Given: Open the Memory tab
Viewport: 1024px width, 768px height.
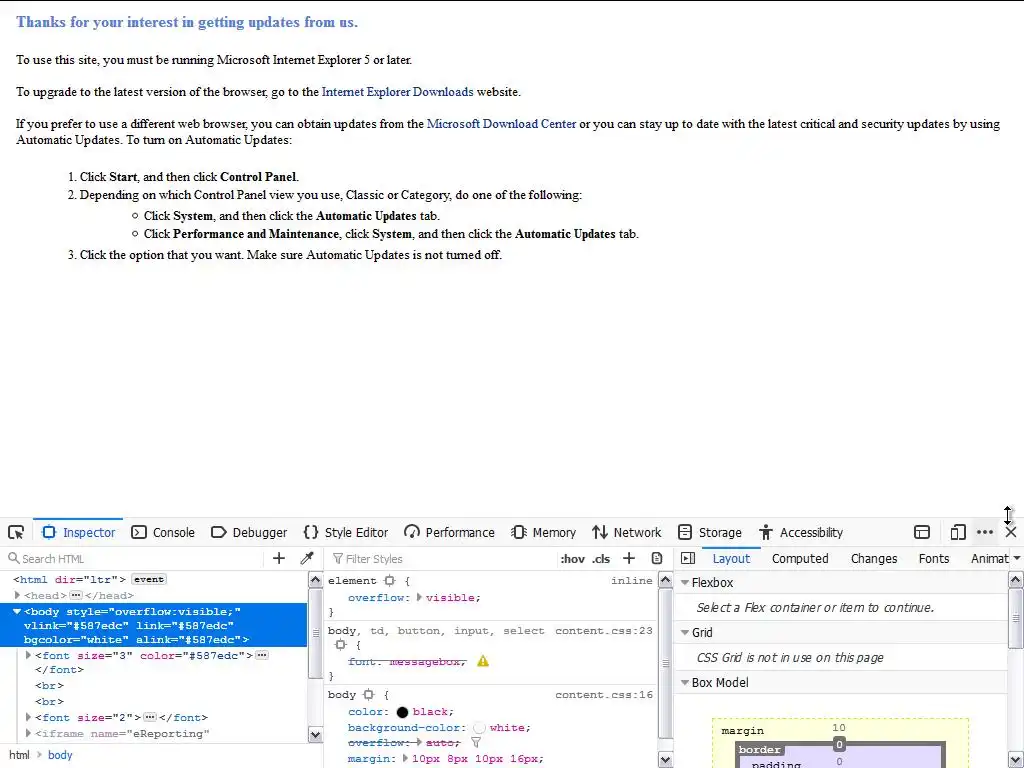Looking at the screenshot, I should point(543,532).
